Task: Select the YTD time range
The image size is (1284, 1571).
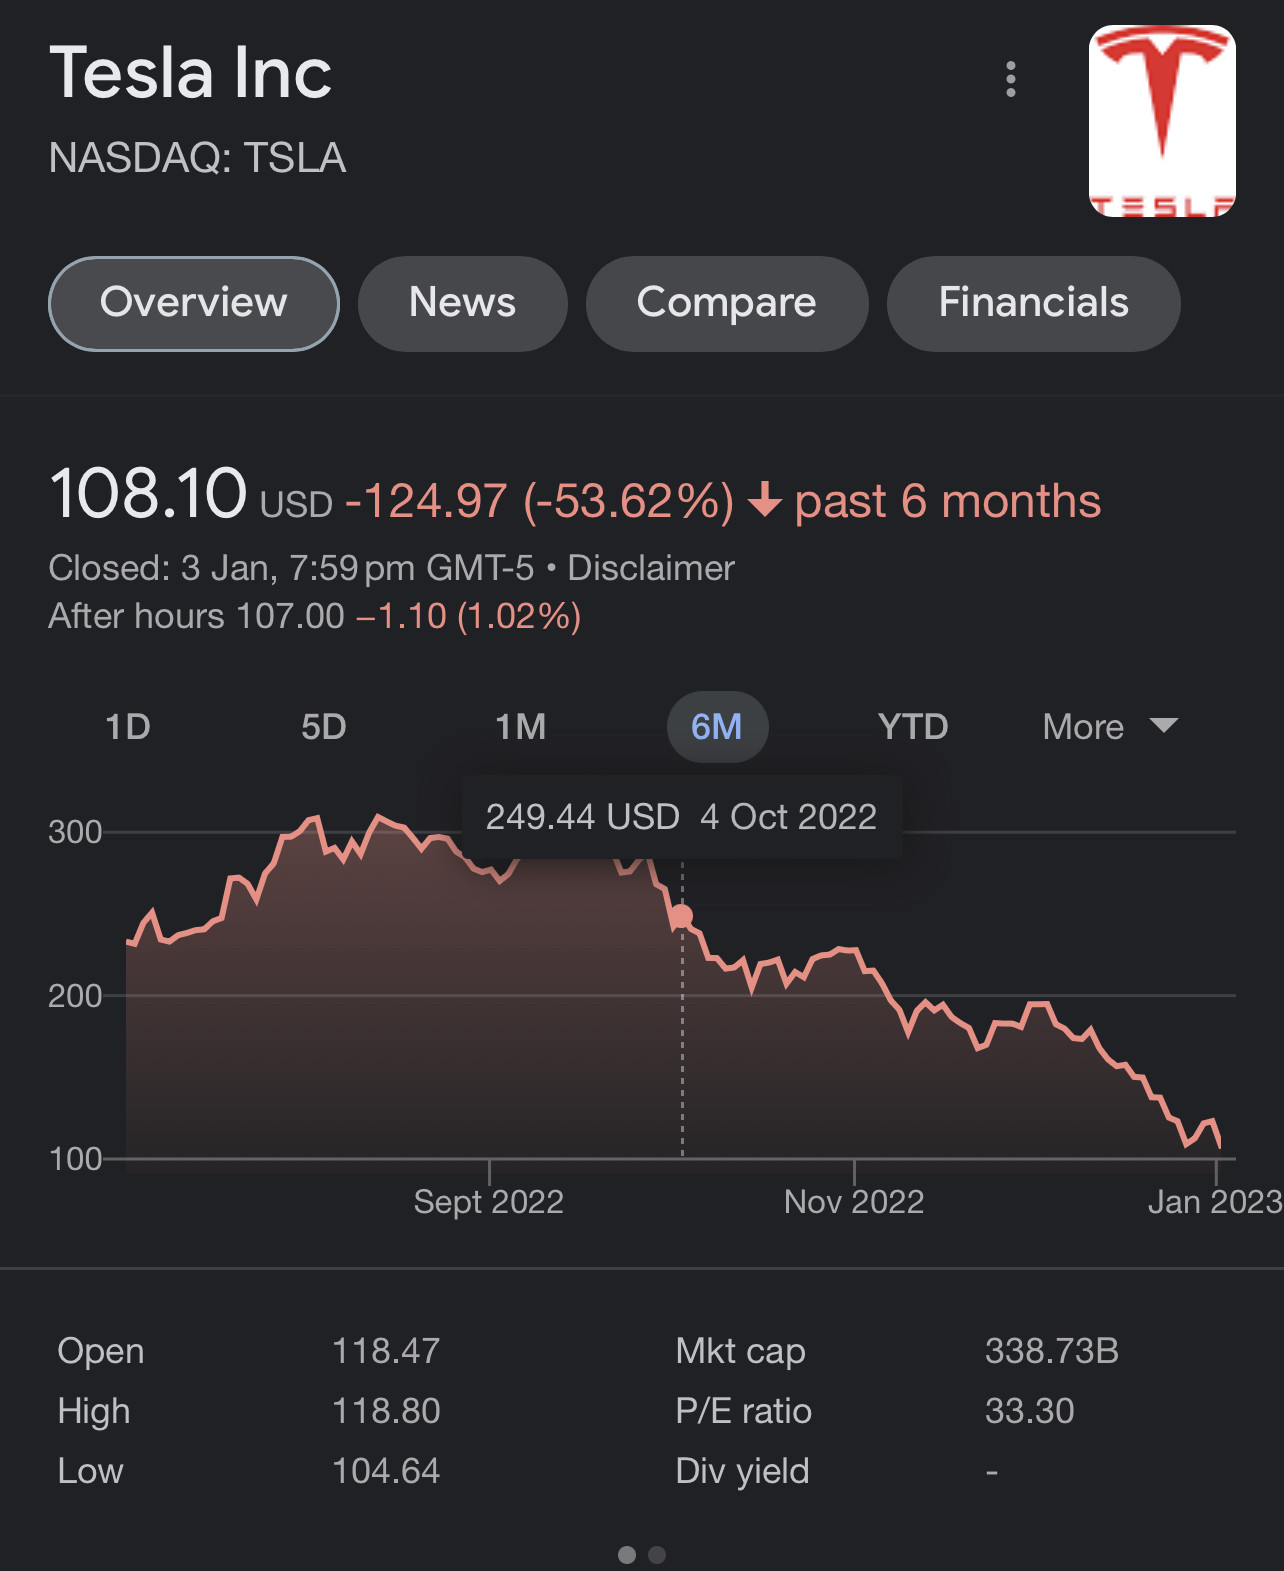Action: [913, 727]
